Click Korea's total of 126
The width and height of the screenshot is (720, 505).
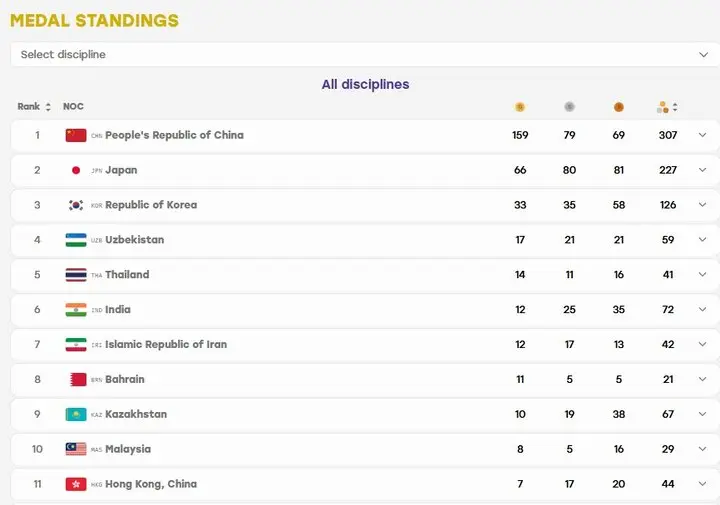point(668,205)
